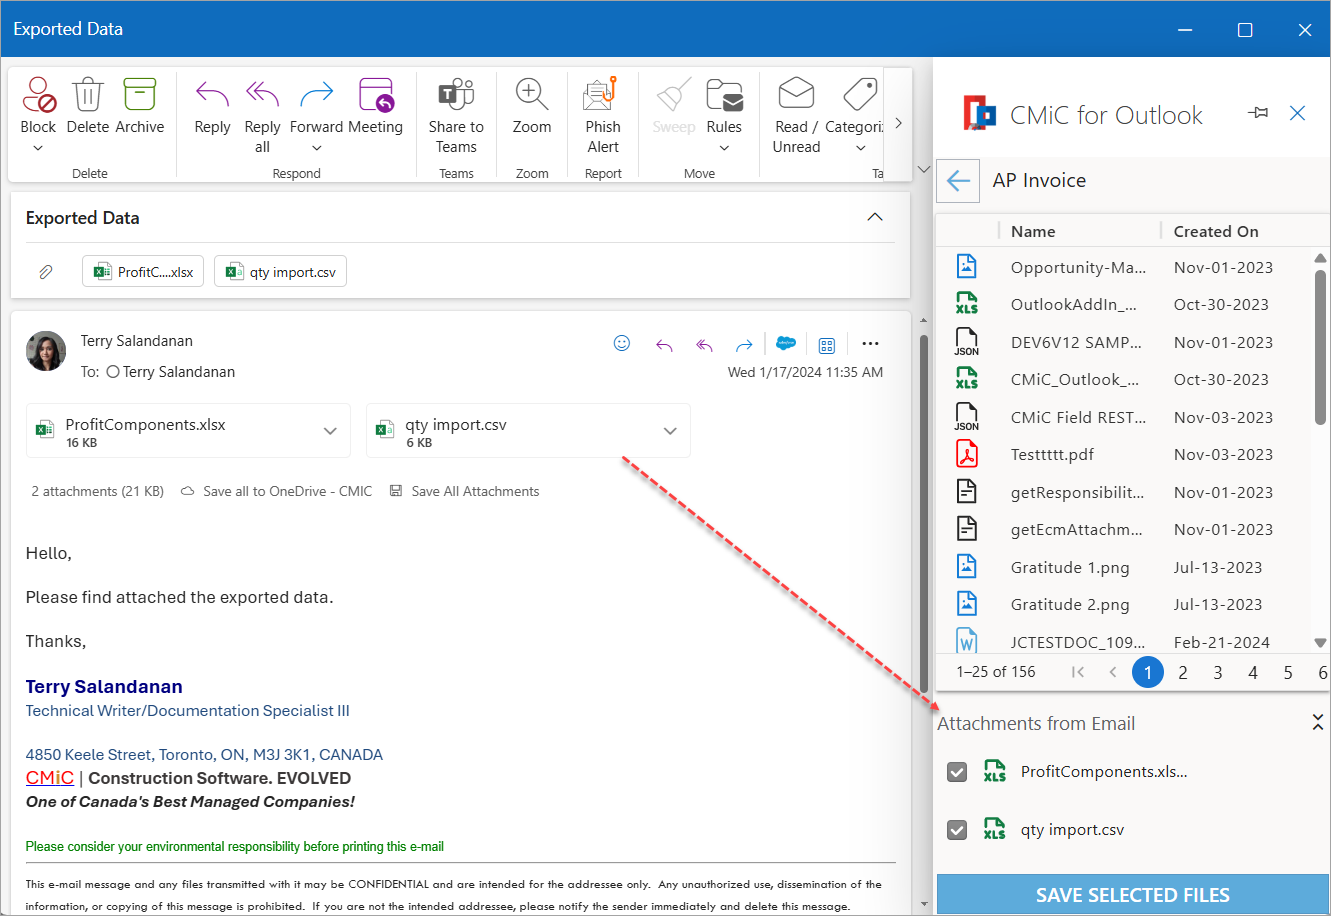The image size is (1331, 916).
Task: Click SAVE SELECTED FILES button
Action: click(1133, 895)
